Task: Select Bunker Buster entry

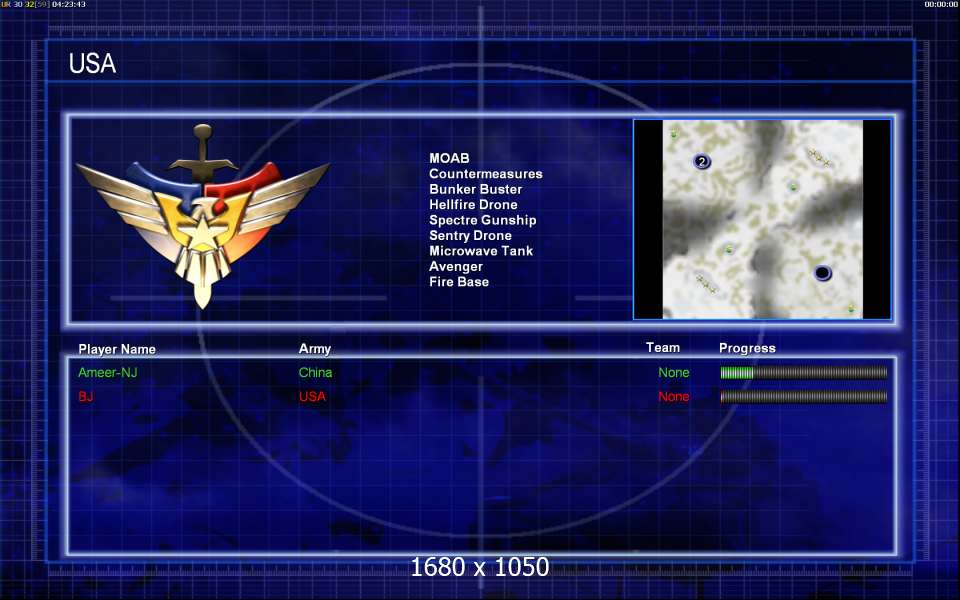Action: 475,189
